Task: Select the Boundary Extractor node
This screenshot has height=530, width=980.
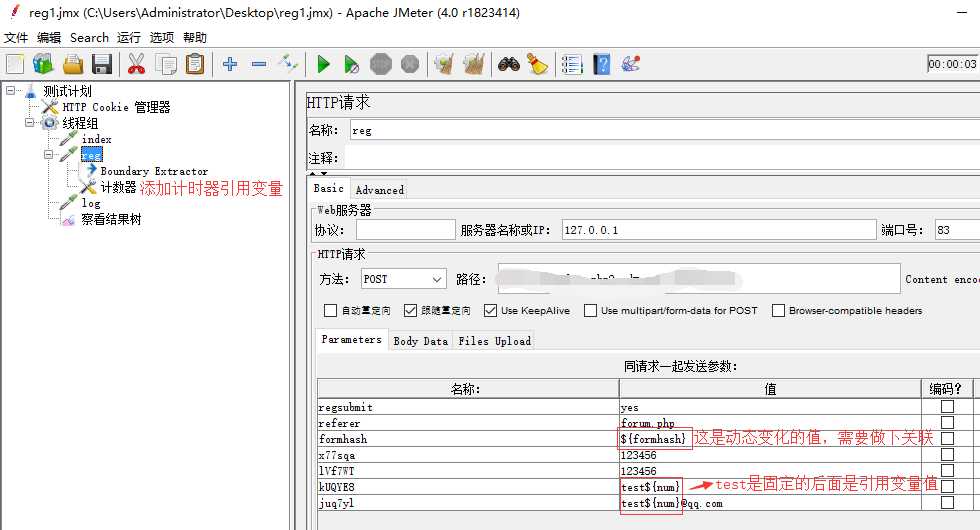Action: pos(154,171)
